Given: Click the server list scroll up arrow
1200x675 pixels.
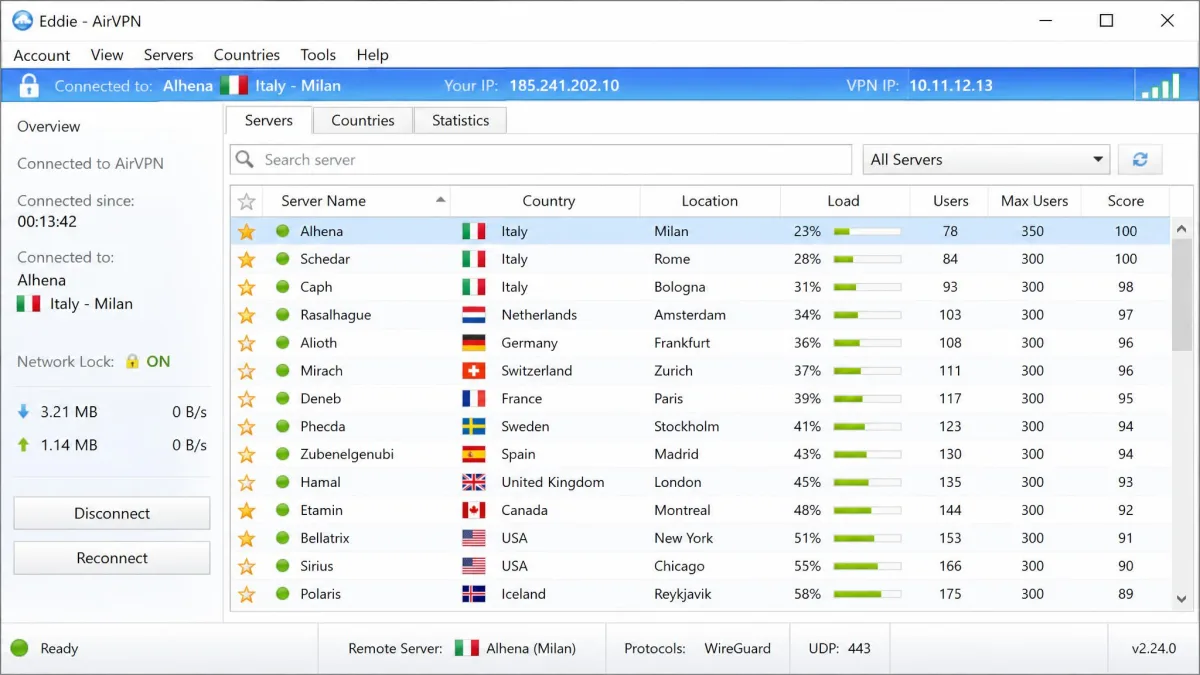Looking at the screenshot, I should tap(1182, 229).
